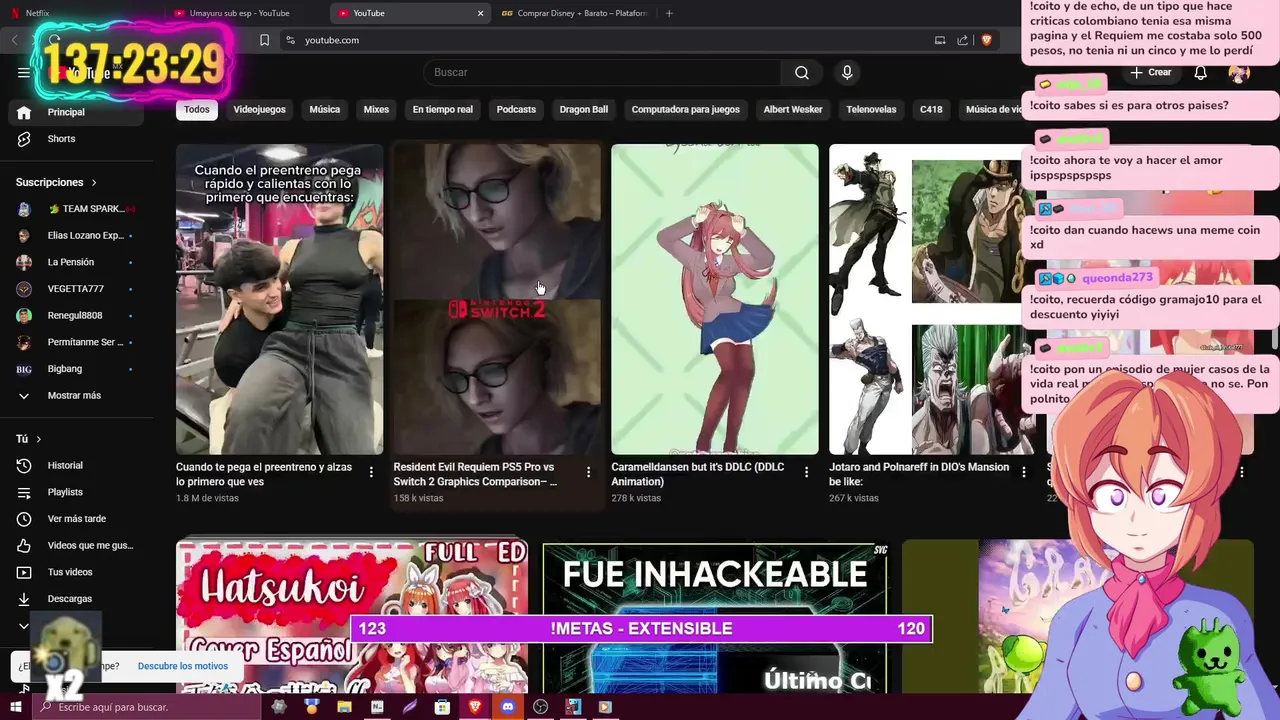Switch to Comprar Disney + Barato tab
This screenshot has height=720, width=1280.
575,13
